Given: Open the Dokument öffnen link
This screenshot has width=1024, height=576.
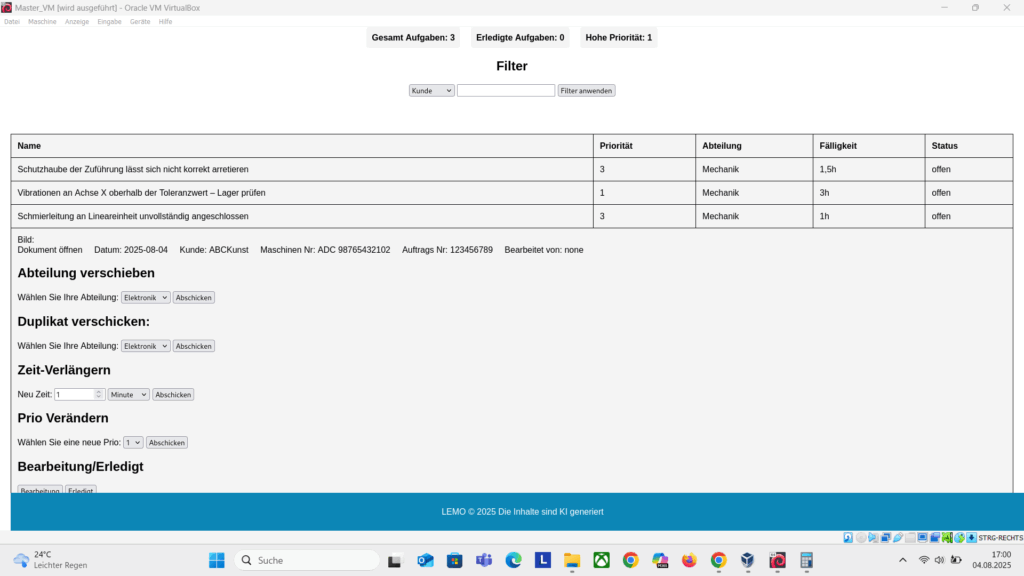Looking at the screenshot, I should (50, 250).
